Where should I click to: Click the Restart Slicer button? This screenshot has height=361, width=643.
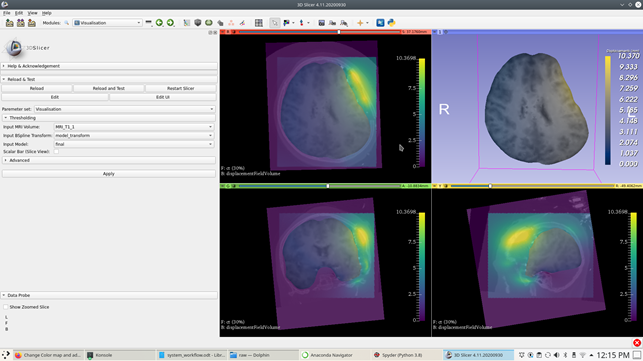(180, 88)
